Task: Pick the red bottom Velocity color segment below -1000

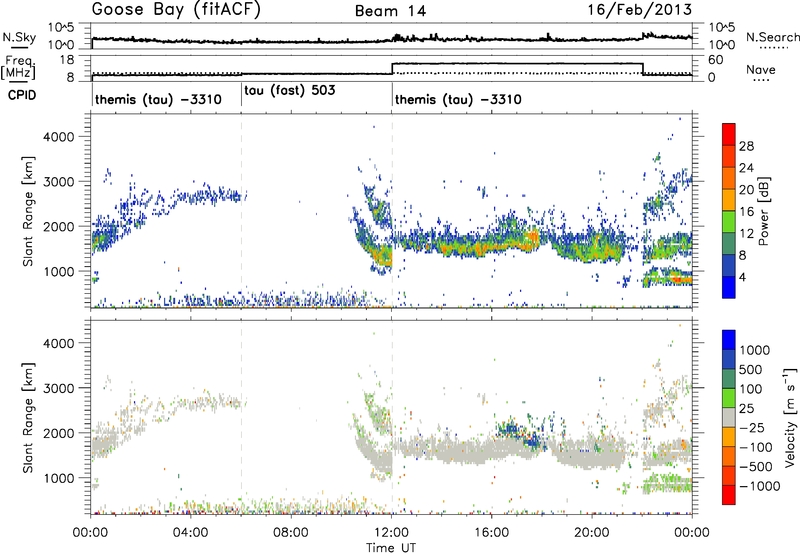Action: (729, 495)
